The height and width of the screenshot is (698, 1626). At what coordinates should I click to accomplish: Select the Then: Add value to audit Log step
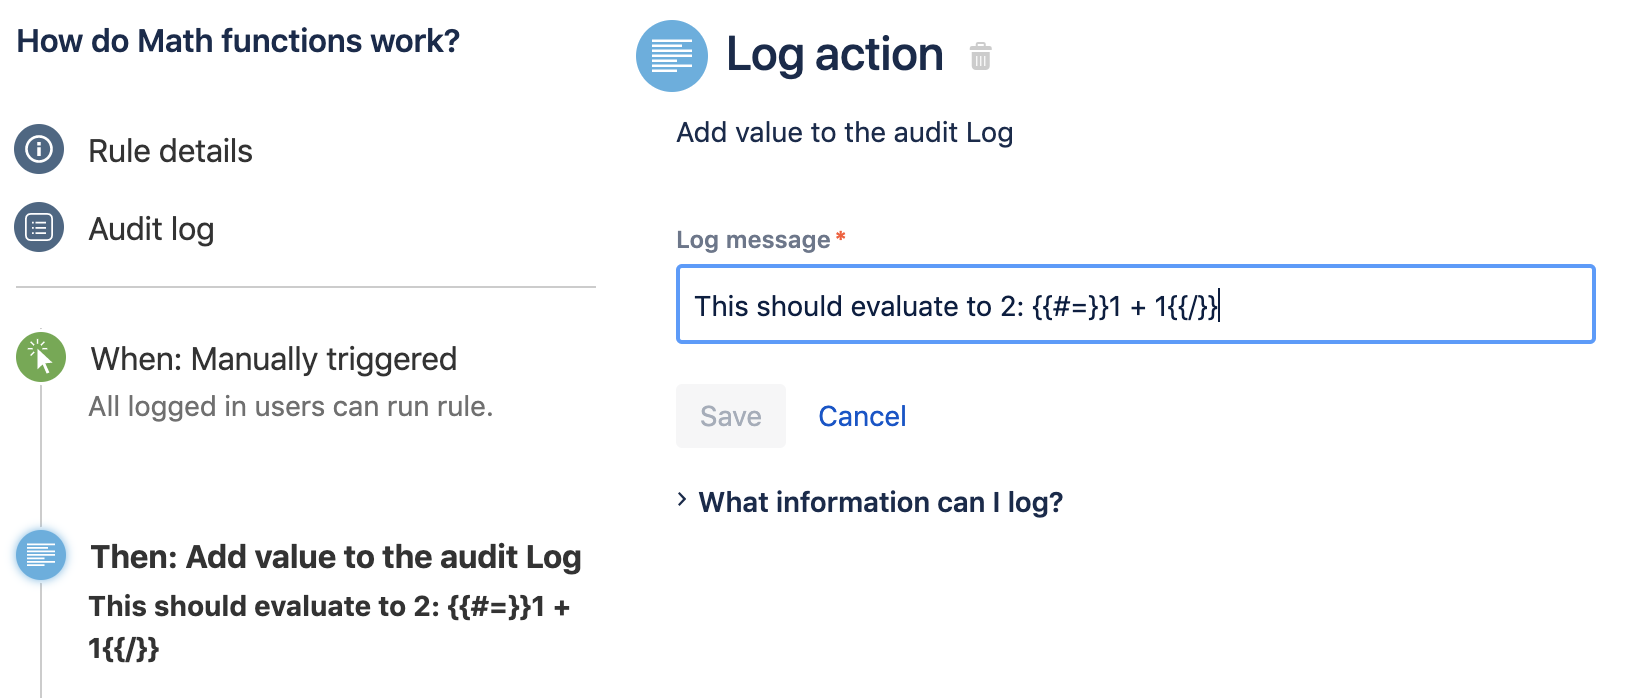[x=335, y=557]
